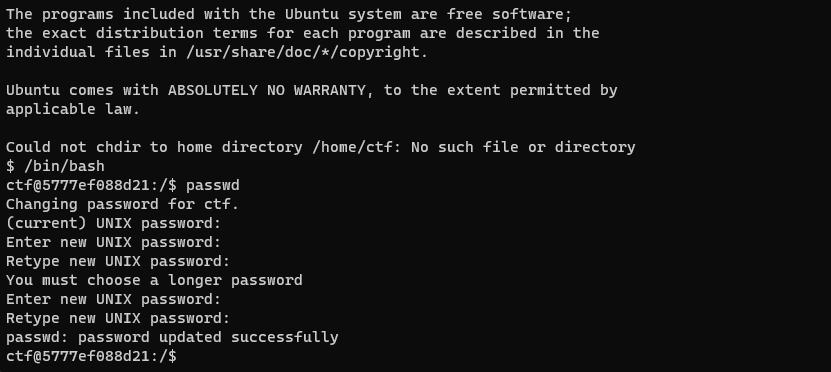The height and width of the screenshot is (372, 831).
Task: Click the 'No such file or directory' text
Action: pyautogui.click(x=523, y=147)
